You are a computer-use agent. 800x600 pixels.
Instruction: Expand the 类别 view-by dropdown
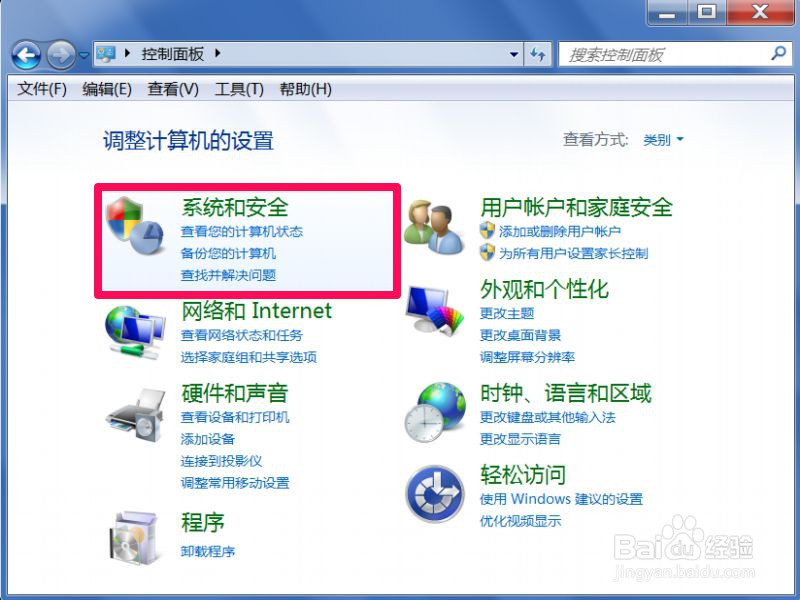pos(663,139)
